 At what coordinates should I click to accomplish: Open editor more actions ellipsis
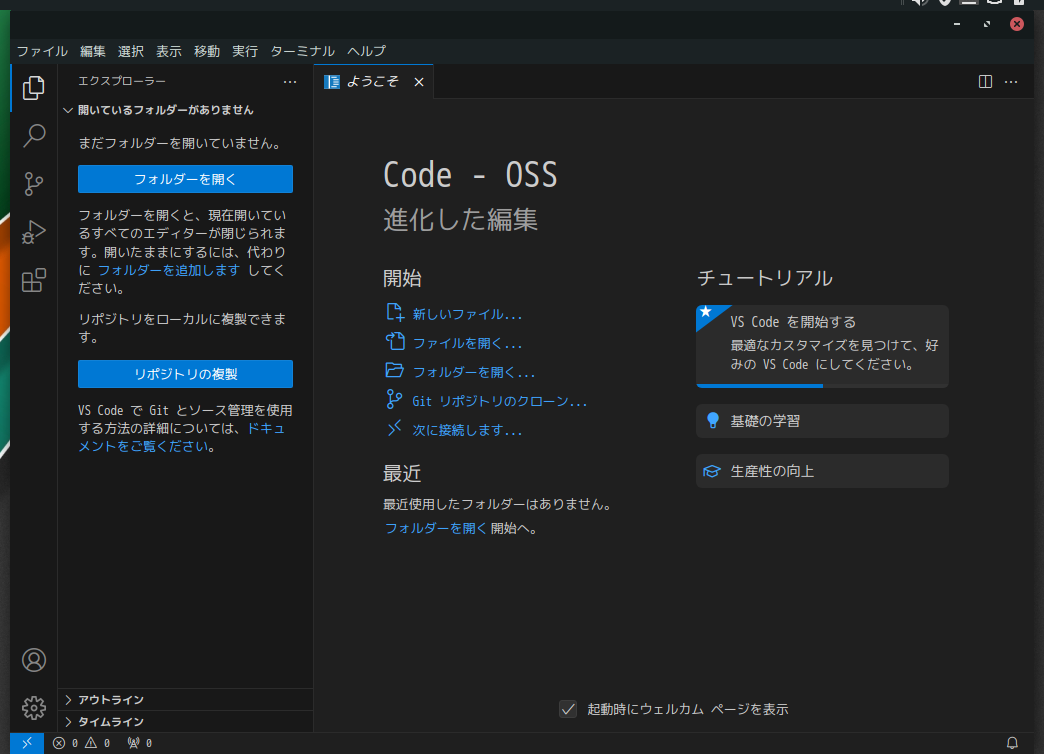[x=1011, y=81]
